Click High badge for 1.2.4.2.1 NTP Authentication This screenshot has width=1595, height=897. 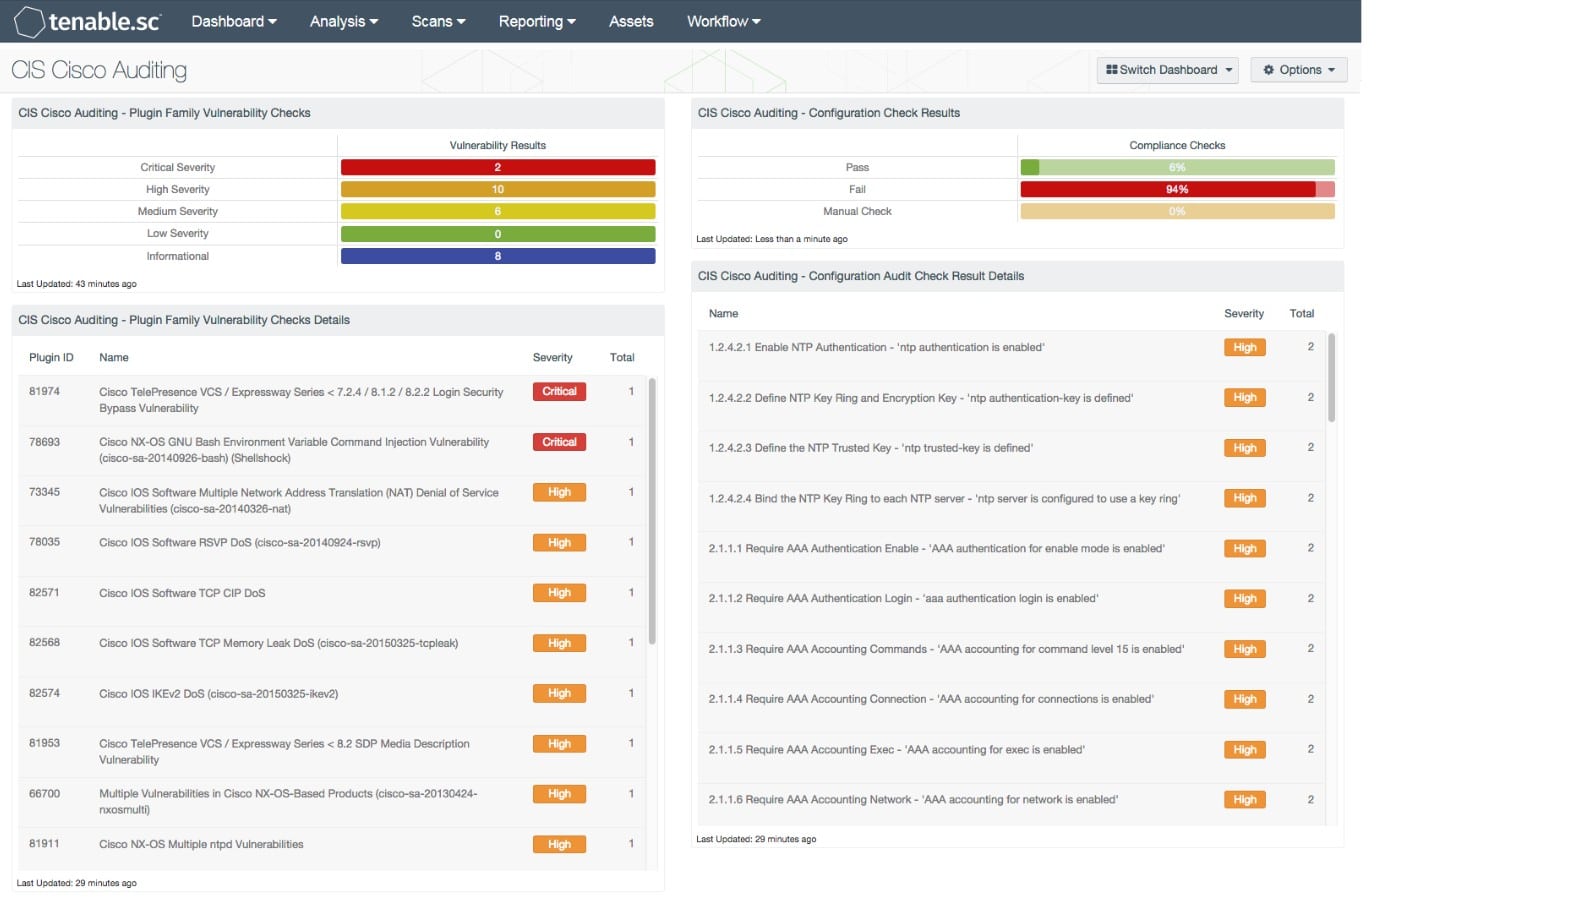[x=1245, y=347]
